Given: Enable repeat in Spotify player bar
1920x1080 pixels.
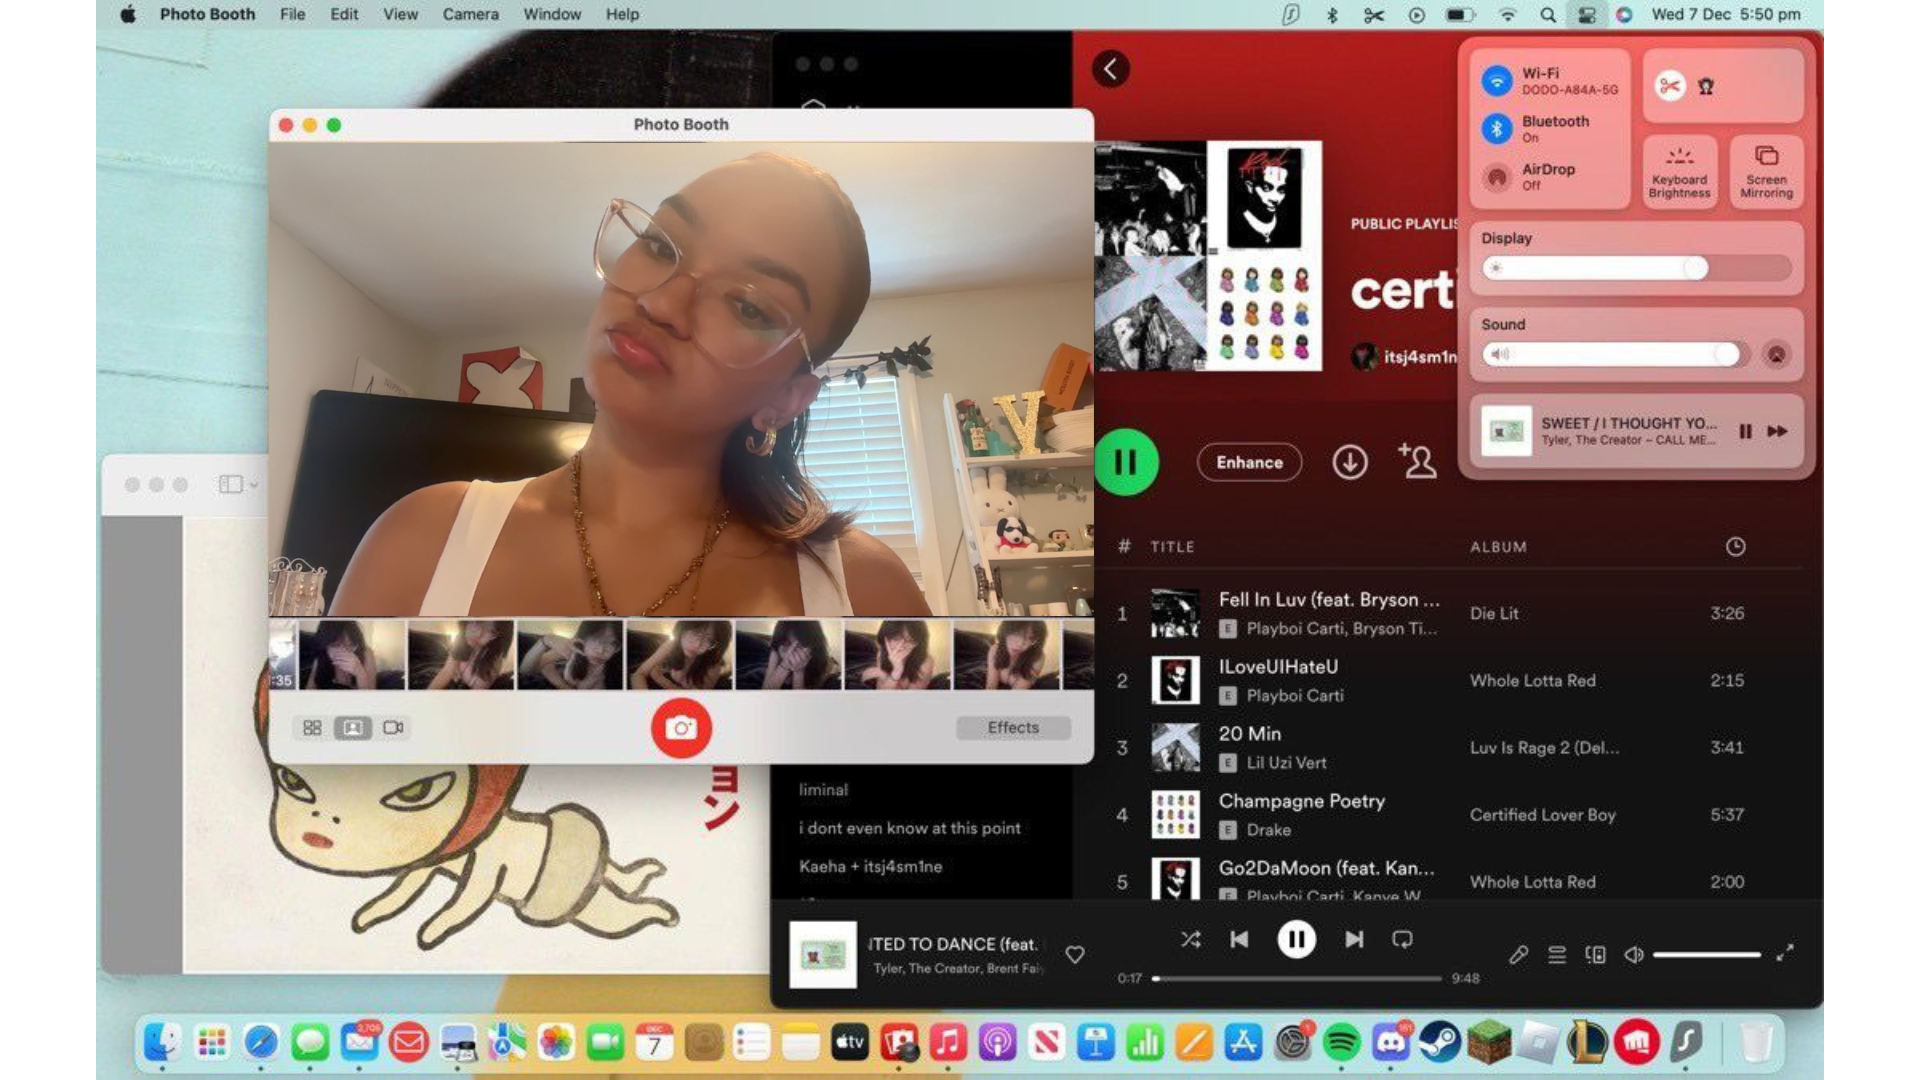Looking at the screenshot, I should [1402, 940].
